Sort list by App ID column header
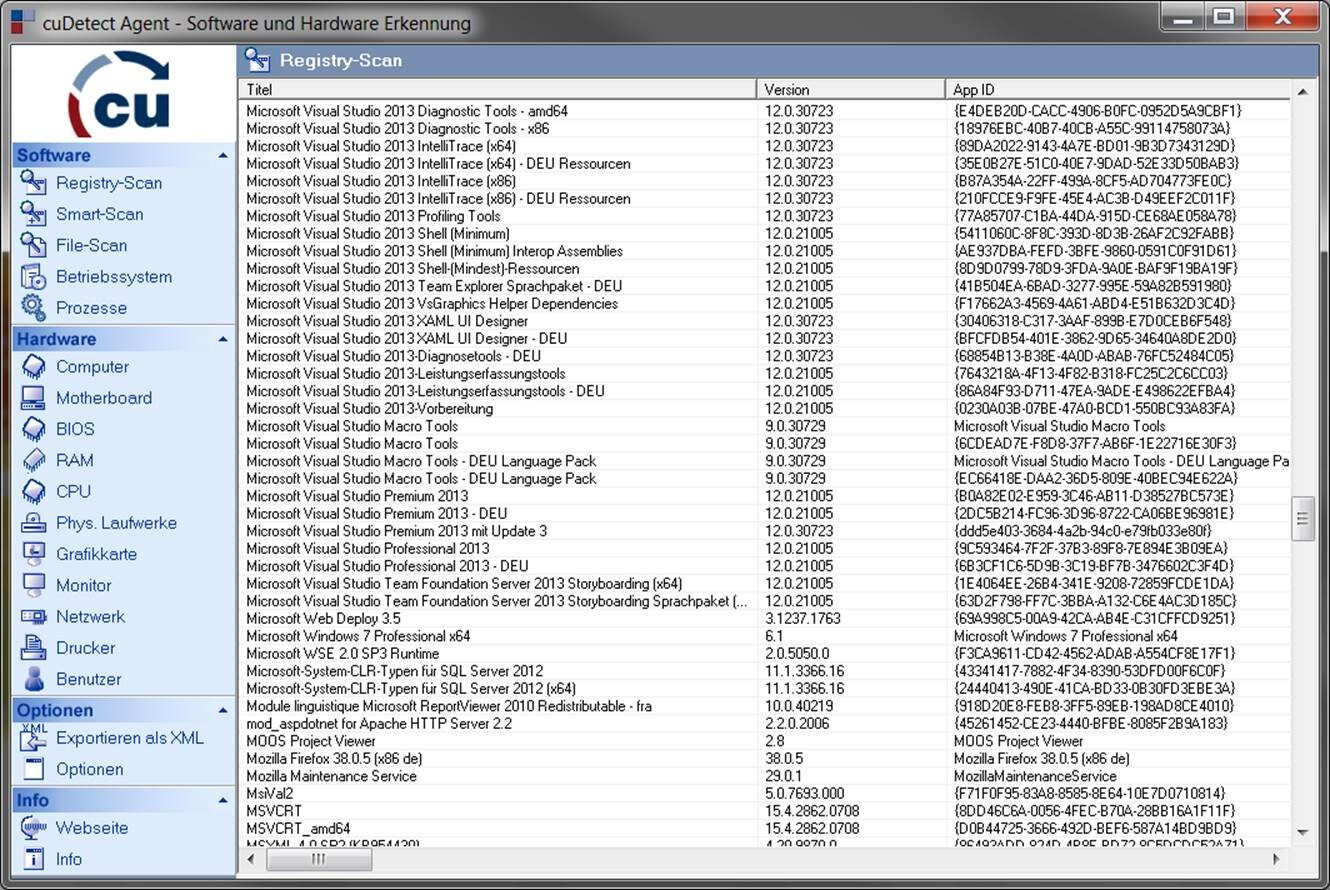This screenshot has height=890, width=1330. point(1117,90)
